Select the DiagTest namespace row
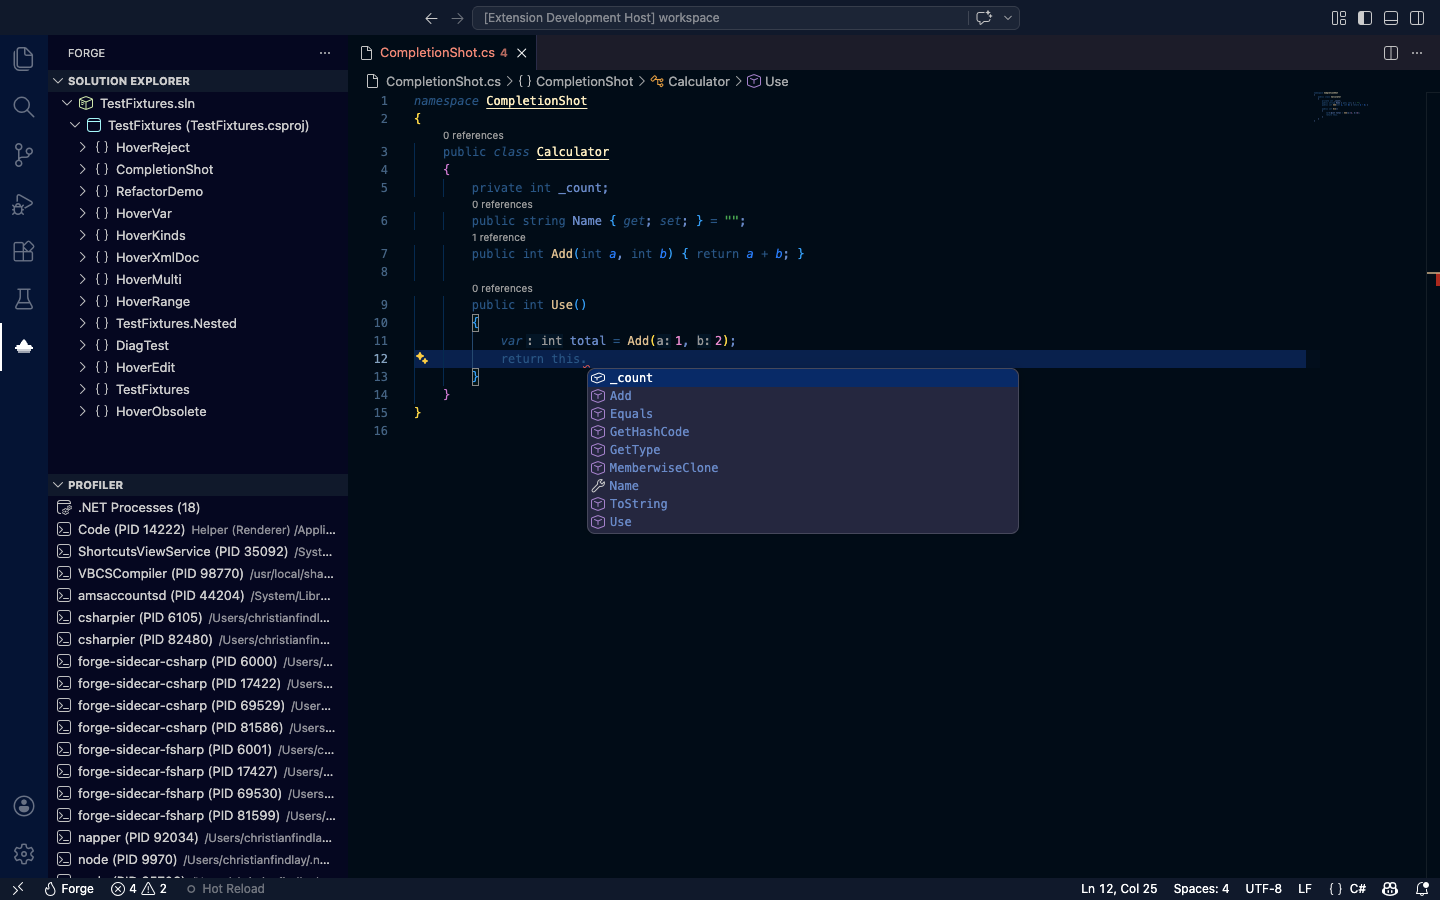 point(198,345)
